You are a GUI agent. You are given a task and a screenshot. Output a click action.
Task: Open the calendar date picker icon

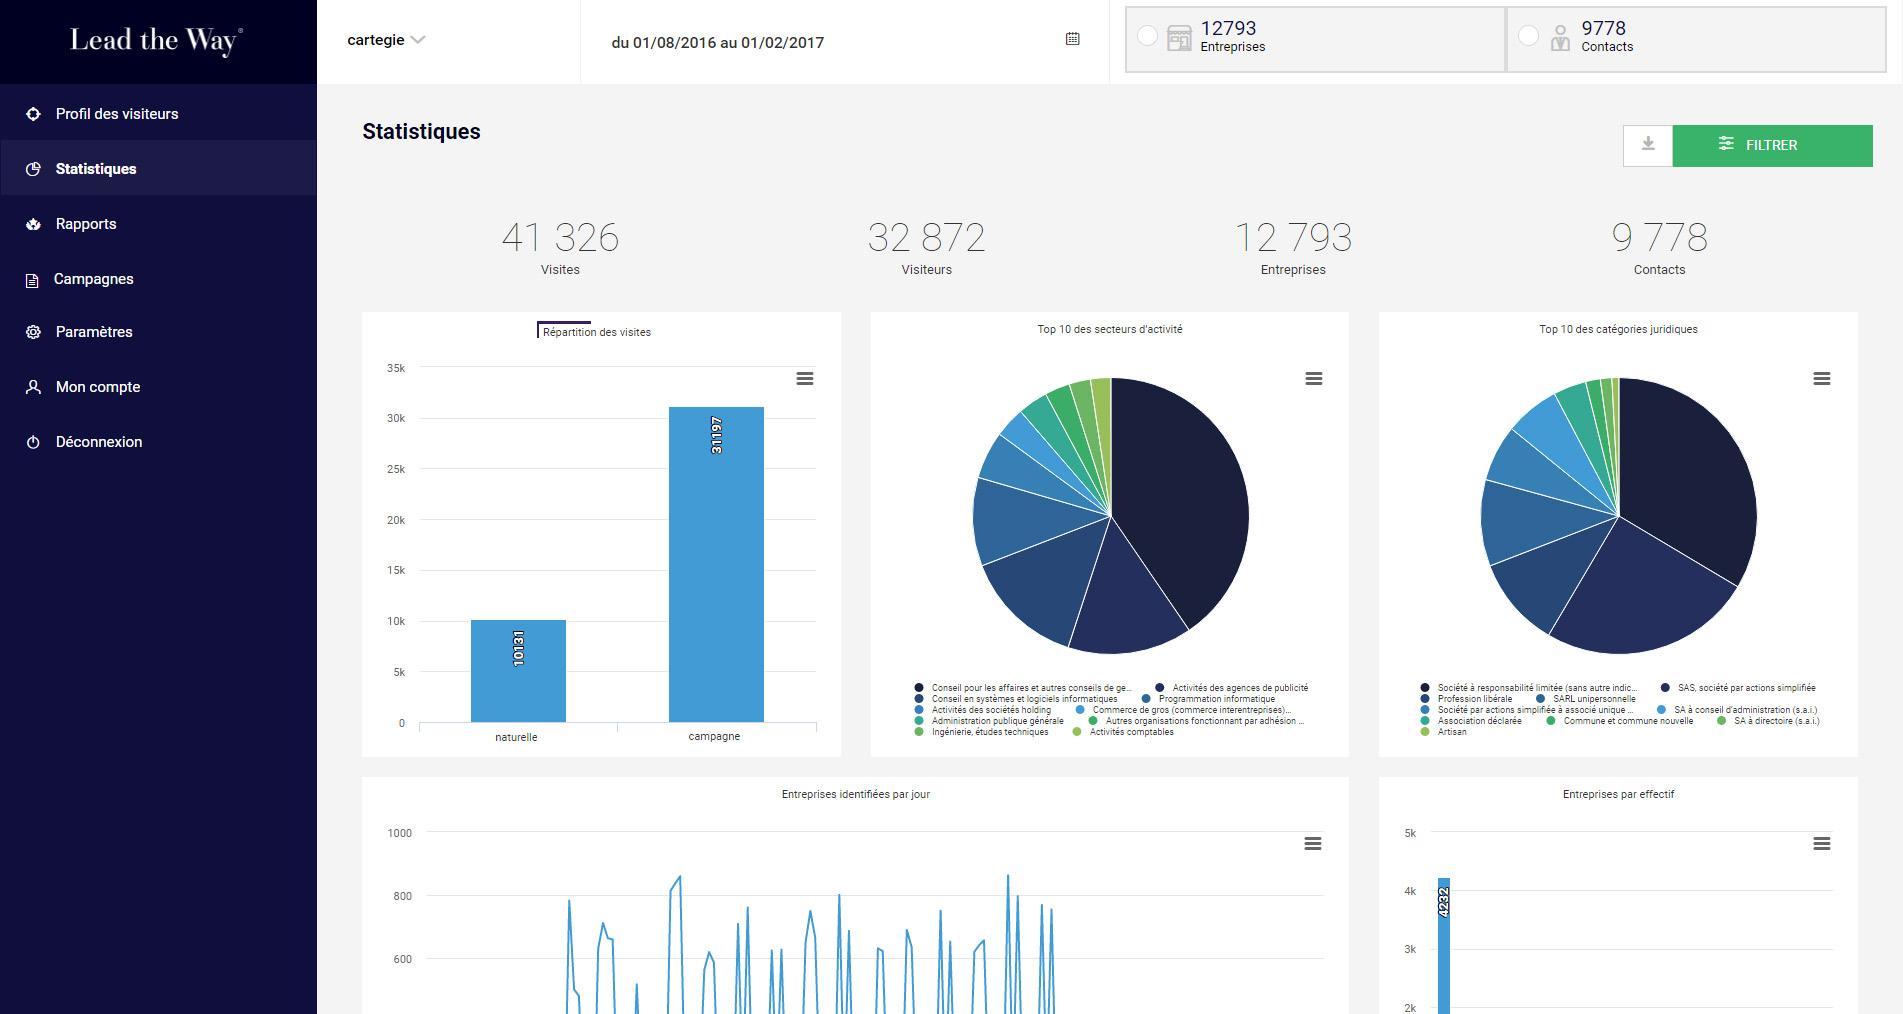pyautogui.click(x=1072, y=39)
